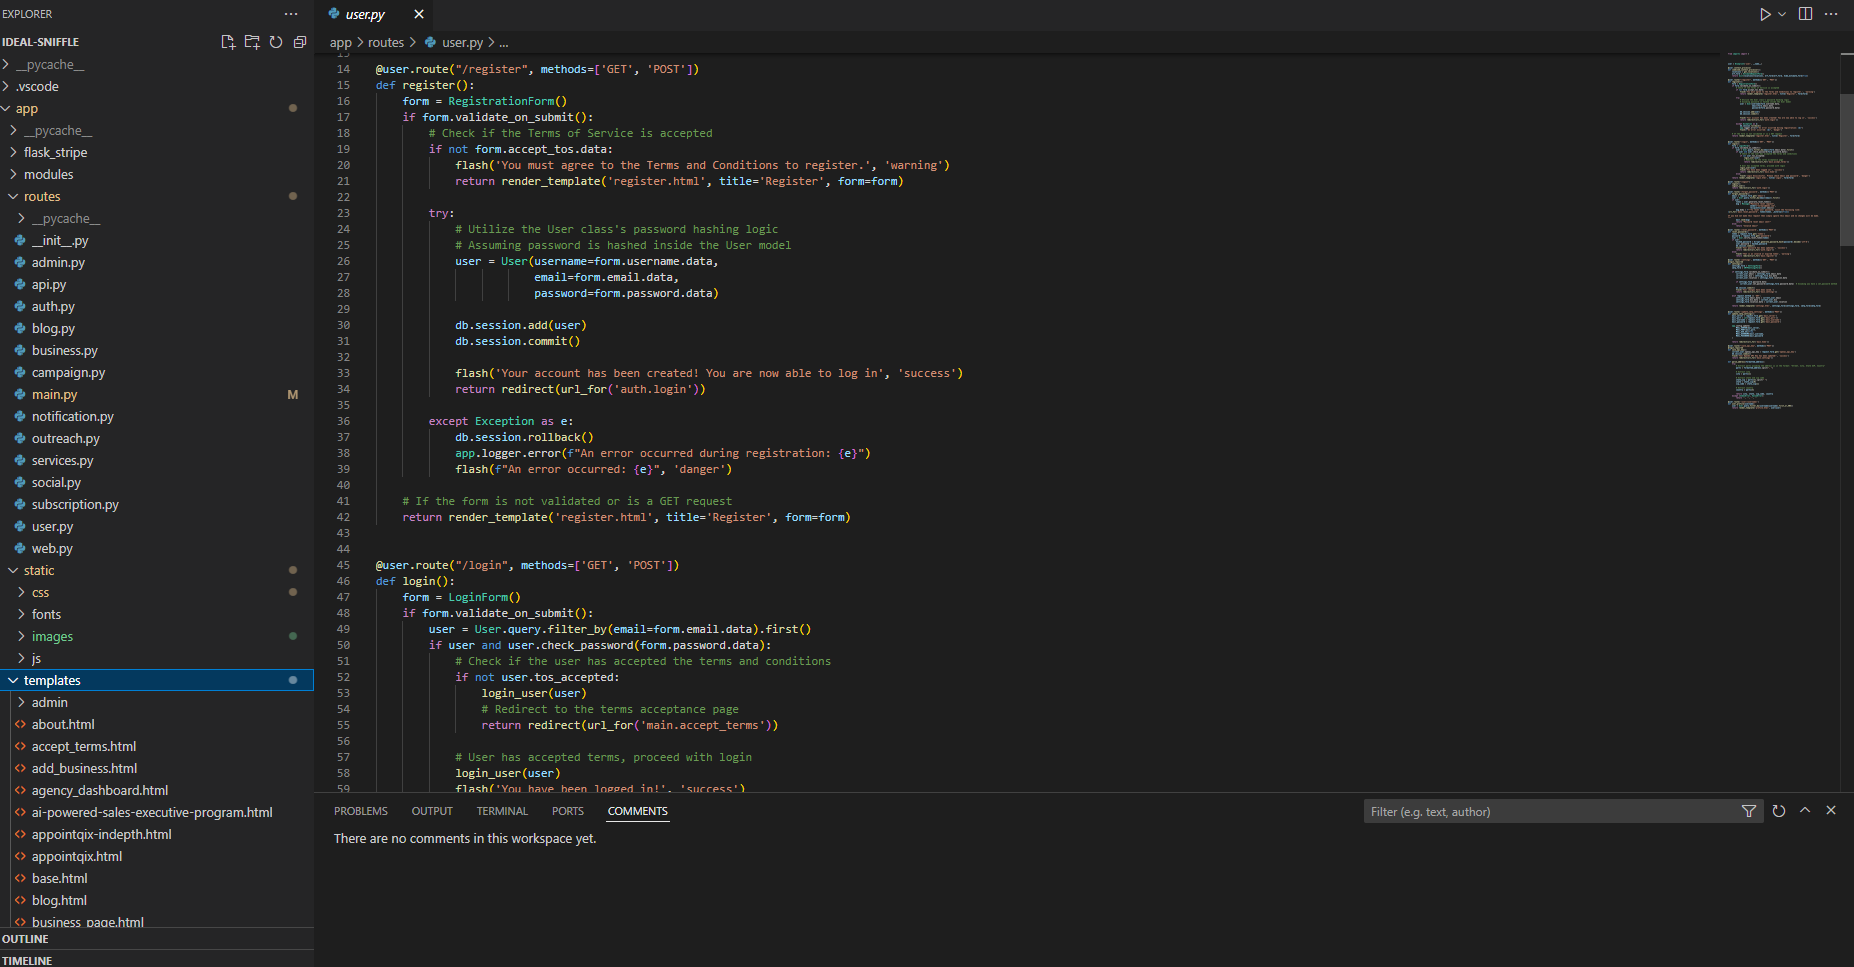Expand the flask_stripe folder
This screenshot has width=1854, height=967.
[x=157, y=152]
